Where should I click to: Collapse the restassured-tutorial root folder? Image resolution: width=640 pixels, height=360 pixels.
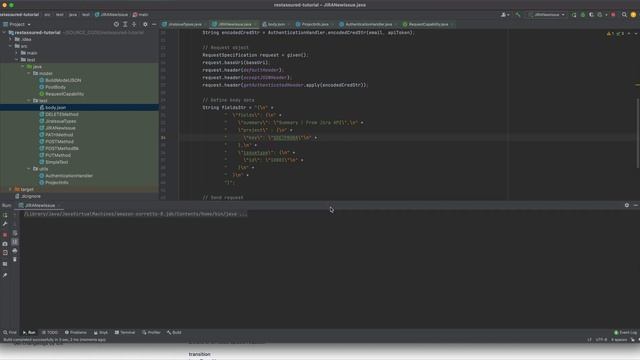4,33
